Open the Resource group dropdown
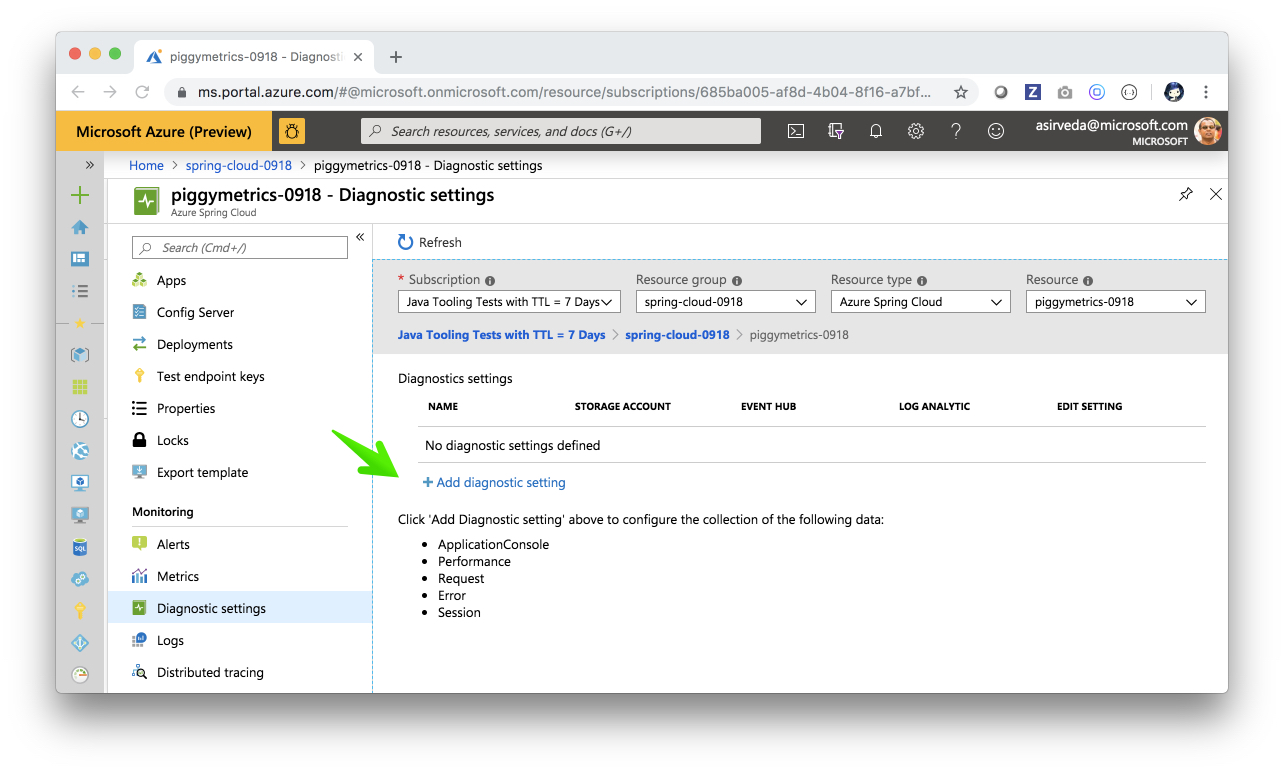 pyautogui.click(x=725, y=302)
